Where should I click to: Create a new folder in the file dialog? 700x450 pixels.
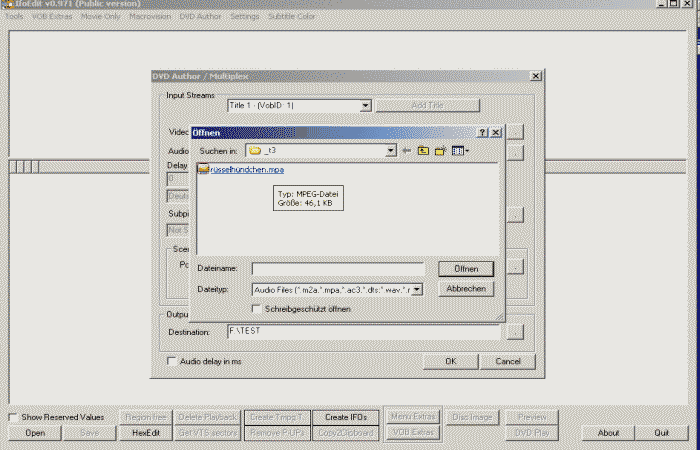439,151
